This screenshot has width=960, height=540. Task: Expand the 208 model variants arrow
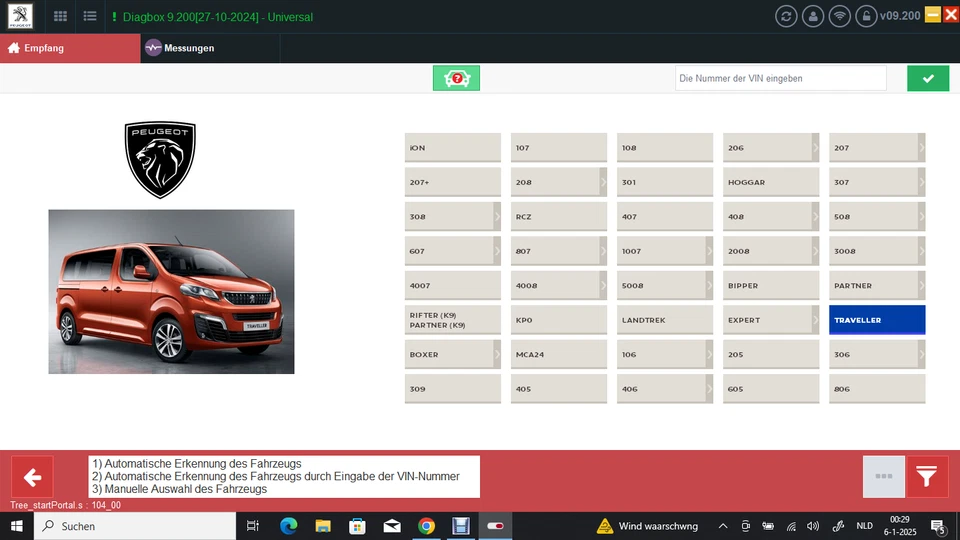(603, 182)
